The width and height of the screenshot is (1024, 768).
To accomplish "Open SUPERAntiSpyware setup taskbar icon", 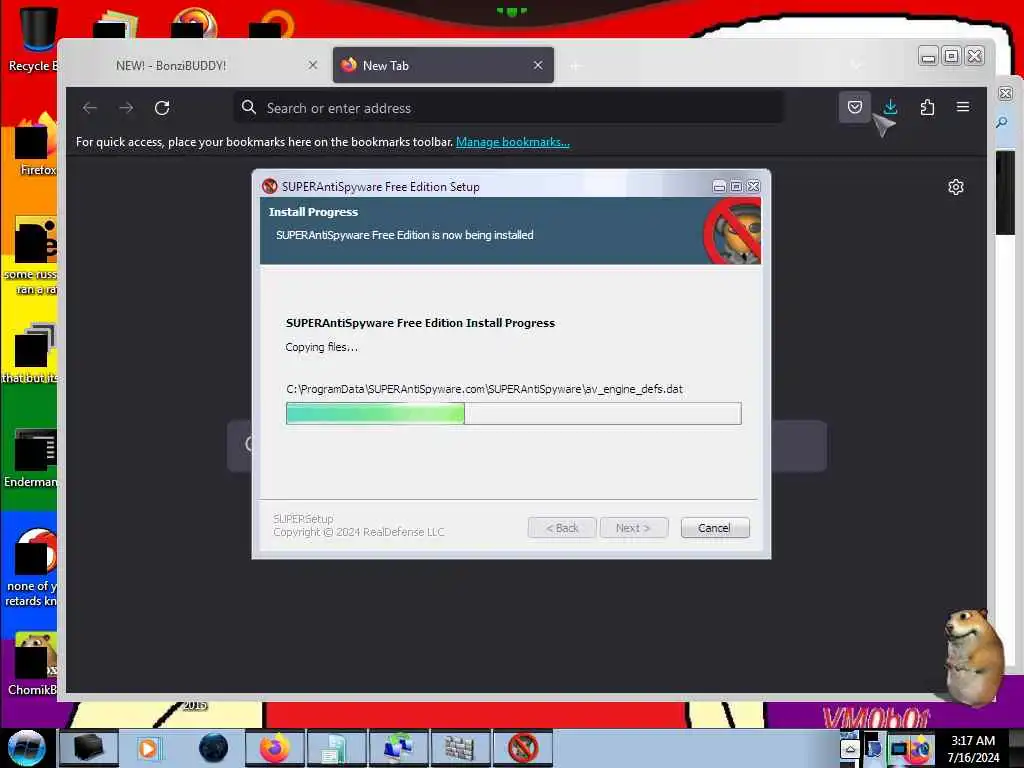I will coord(523,748).
